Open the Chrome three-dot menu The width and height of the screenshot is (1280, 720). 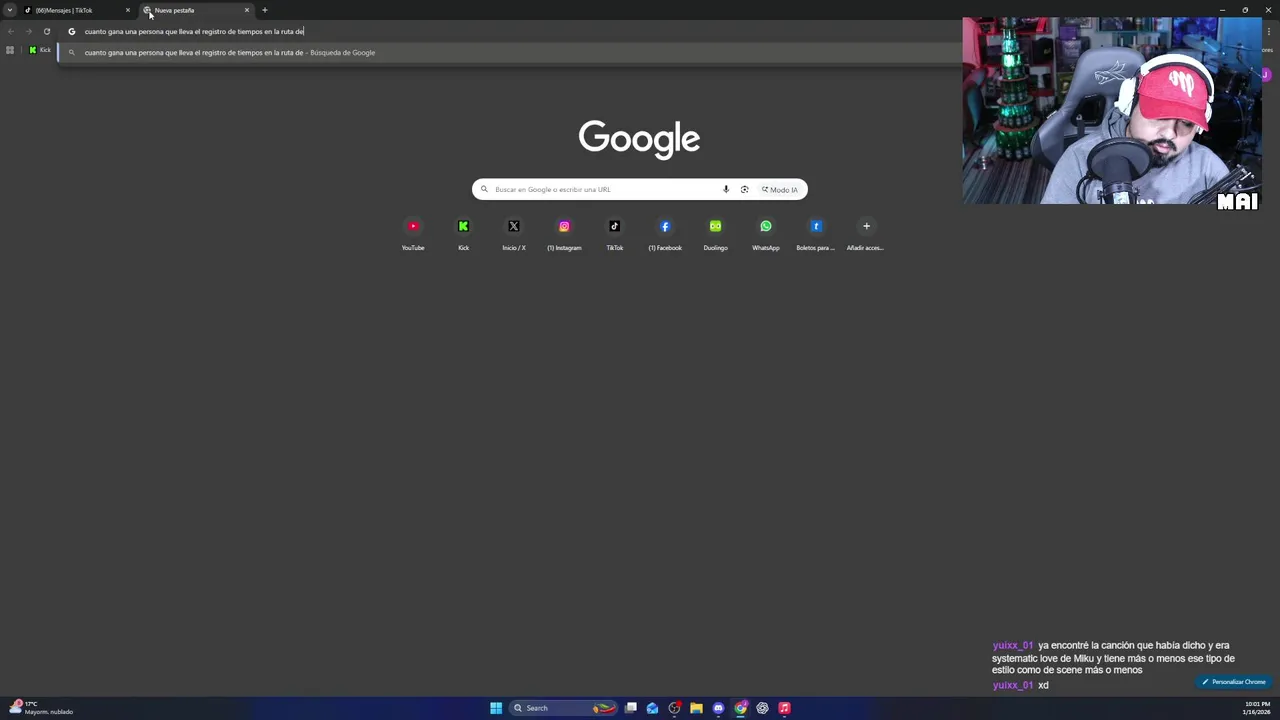pos(1269,31)
